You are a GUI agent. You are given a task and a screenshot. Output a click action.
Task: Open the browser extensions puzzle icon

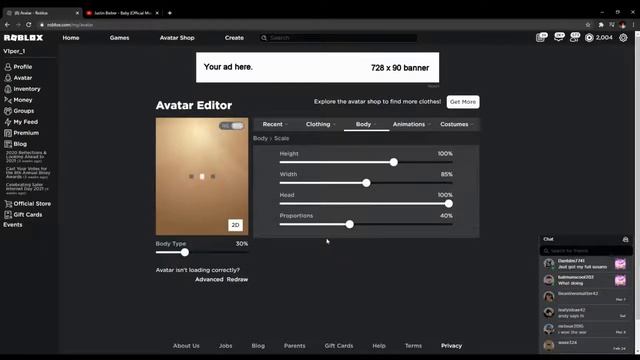[x=601, y=24]
